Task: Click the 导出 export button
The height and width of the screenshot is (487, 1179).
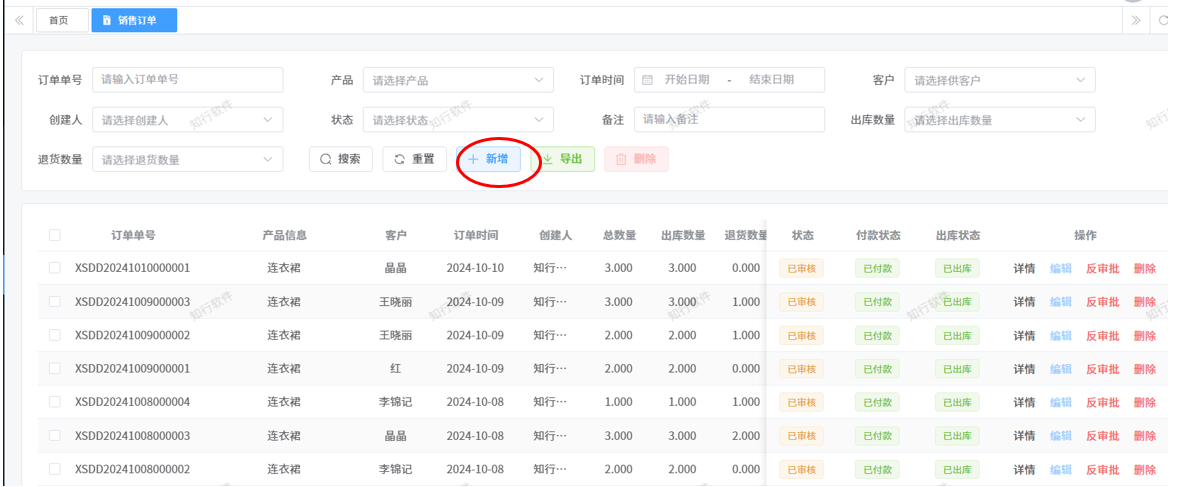Action: tap(562, 159)
